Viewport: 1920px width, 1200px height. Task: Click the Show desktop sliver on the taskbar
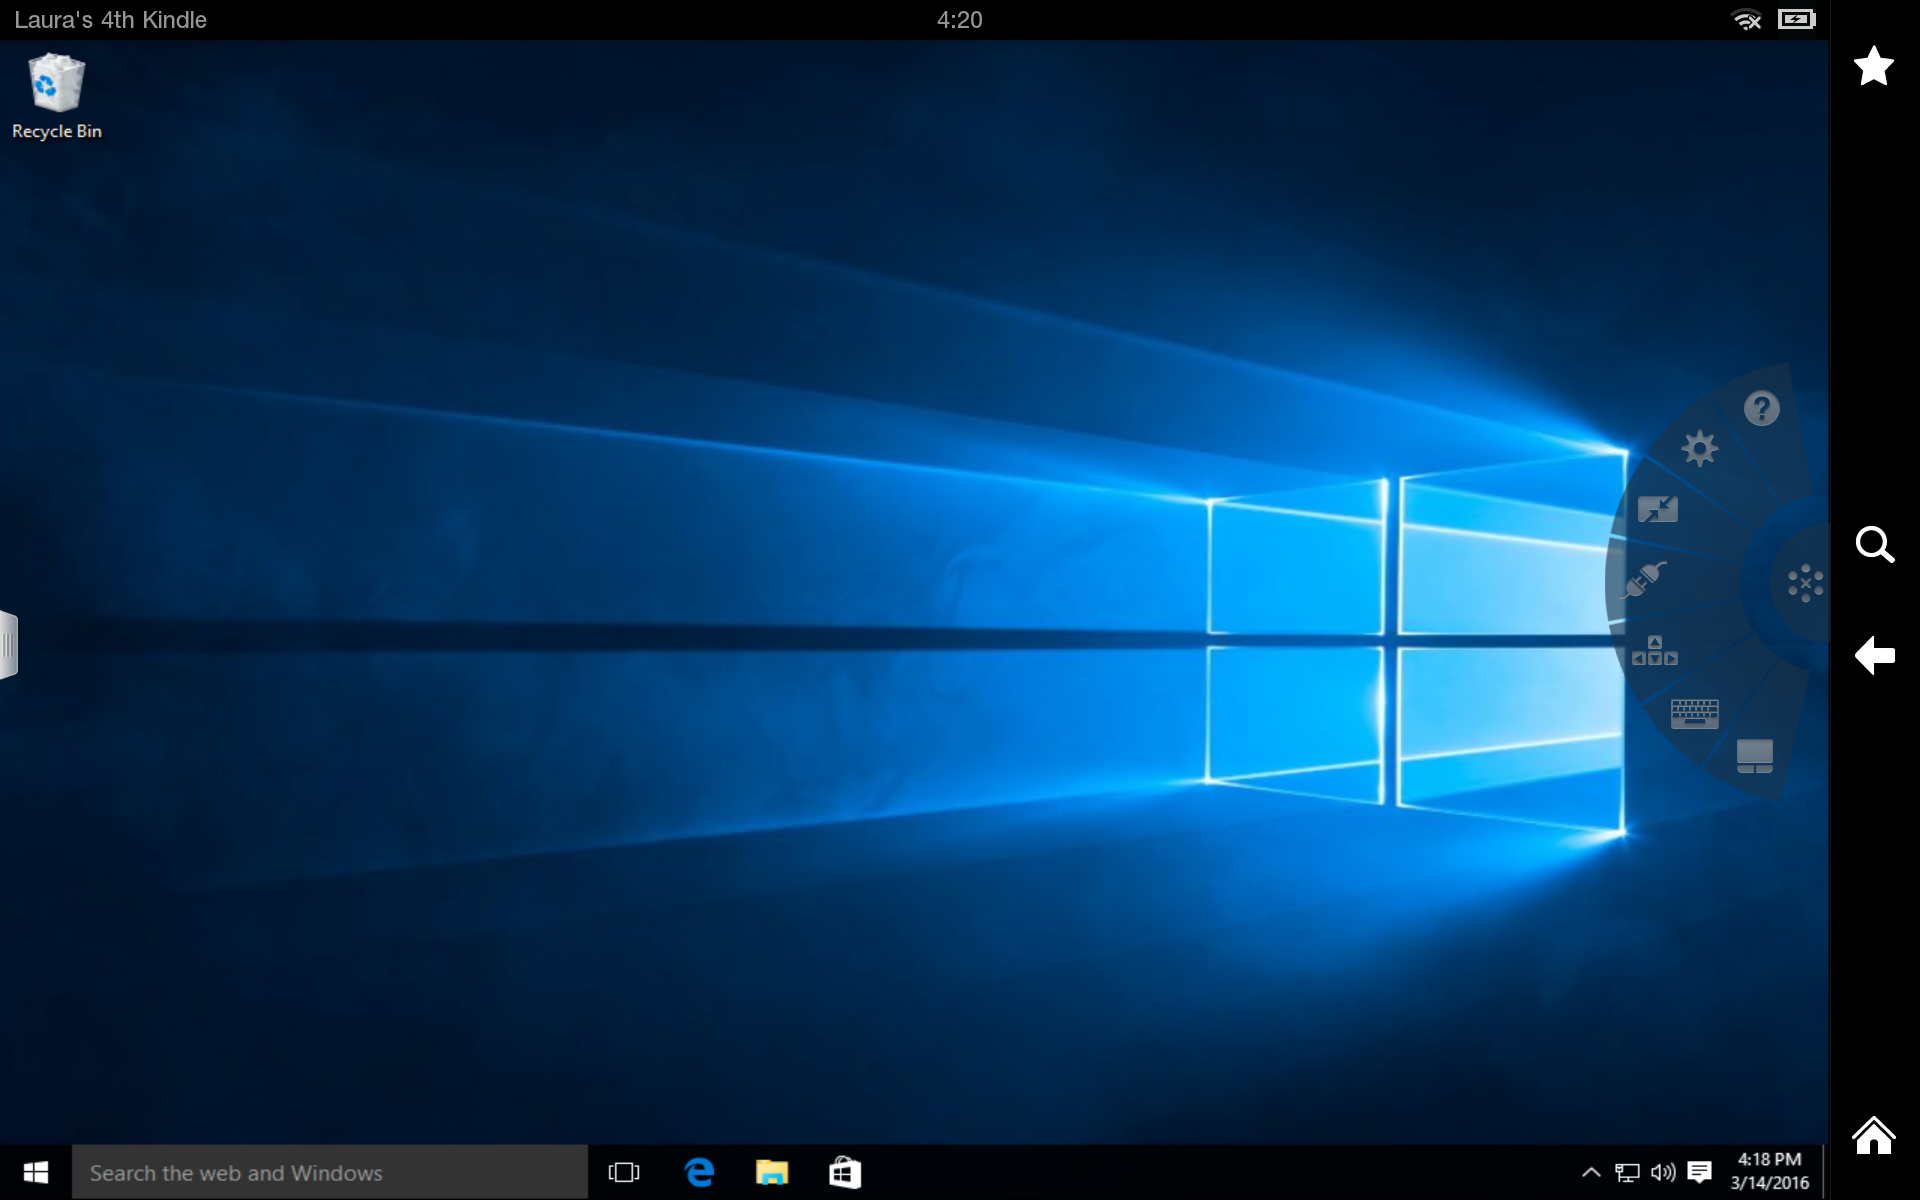[1826, 1172]
